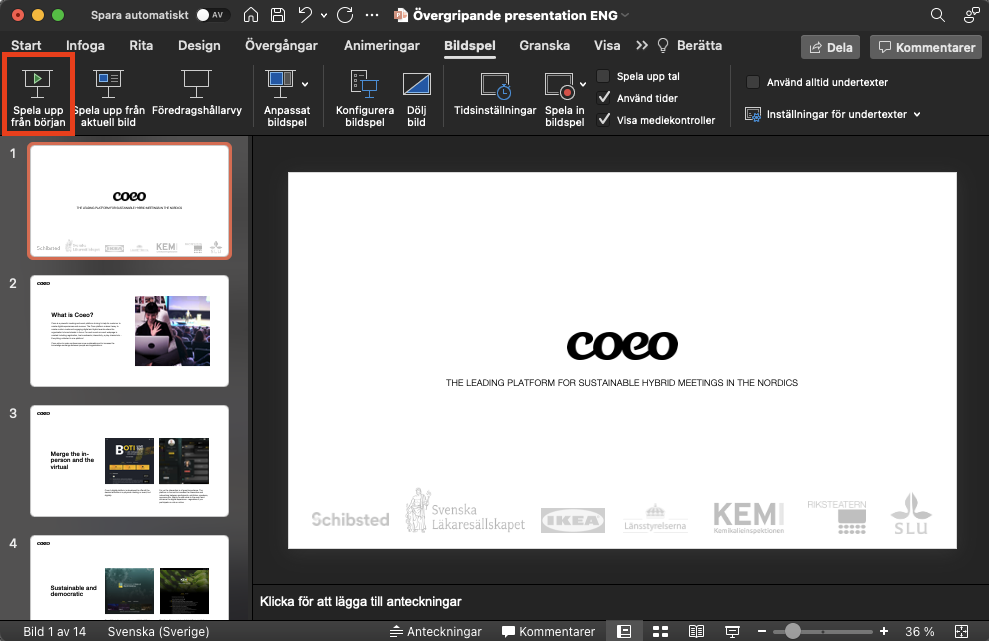
Task: Adjust the zoom slider handle
Action: pyautogui.click(x=793, y=631)
